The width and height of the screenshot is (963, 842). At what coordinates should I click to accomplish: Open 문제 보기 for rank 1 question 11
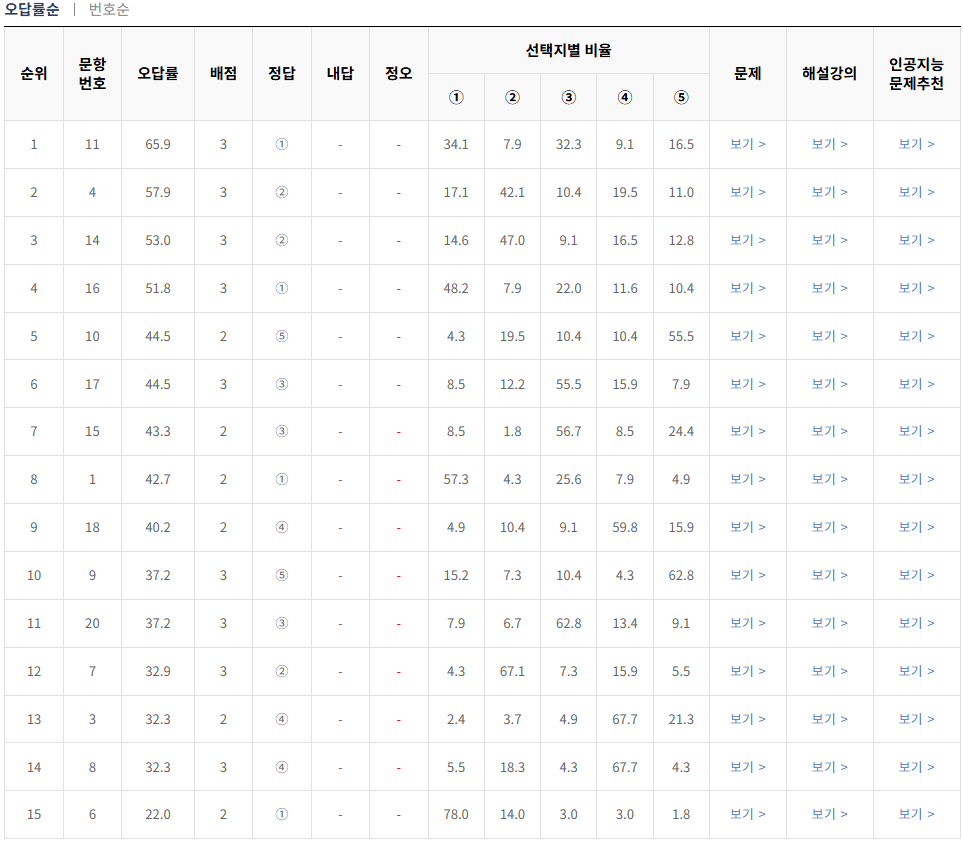coord(748,144)
